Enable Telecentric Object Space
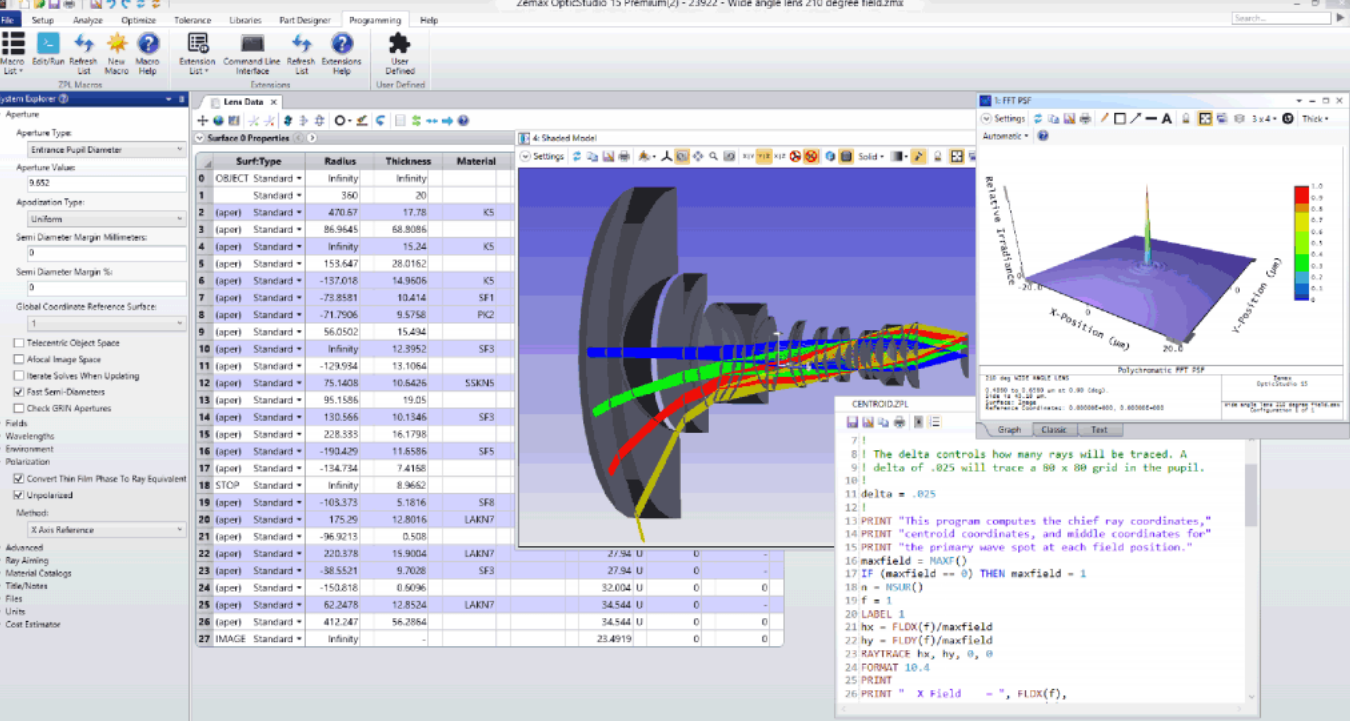This screenshot has height=721, width=1350. click(19, 343)
